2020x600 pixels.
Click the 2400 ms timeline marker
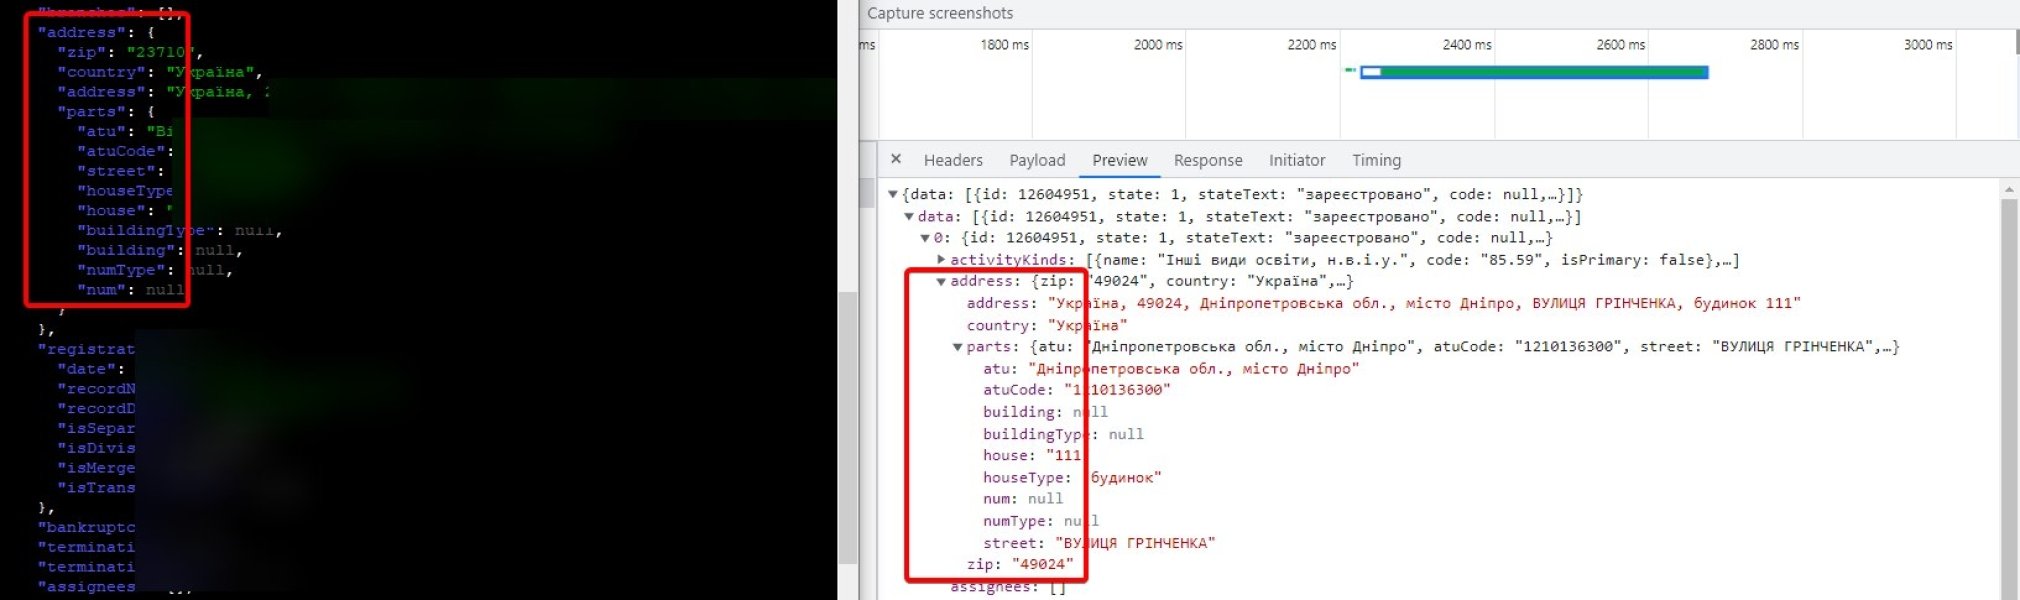coord(1466,45)
